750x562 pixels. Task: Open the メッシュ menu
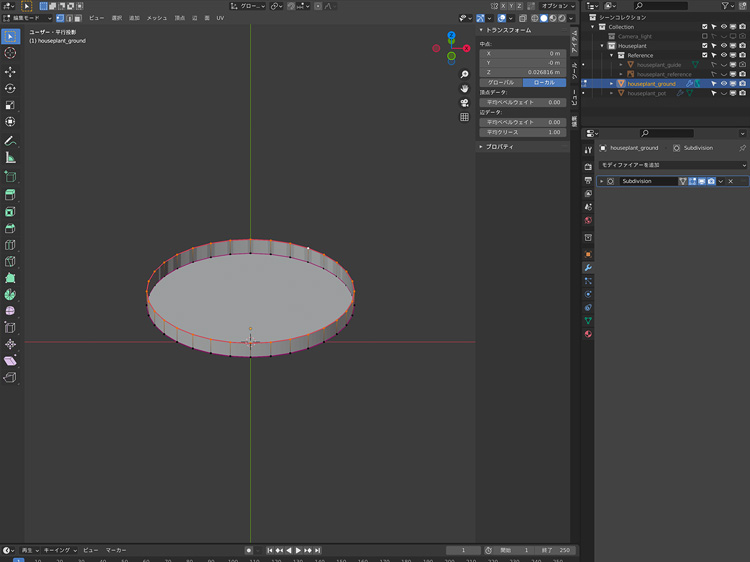point(157,18)
